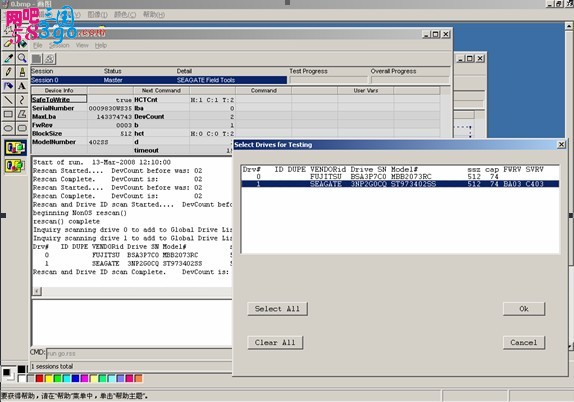Select the Rectangle shape tool
The width and height of the screenshot is (574, 402).
(8, 114)
